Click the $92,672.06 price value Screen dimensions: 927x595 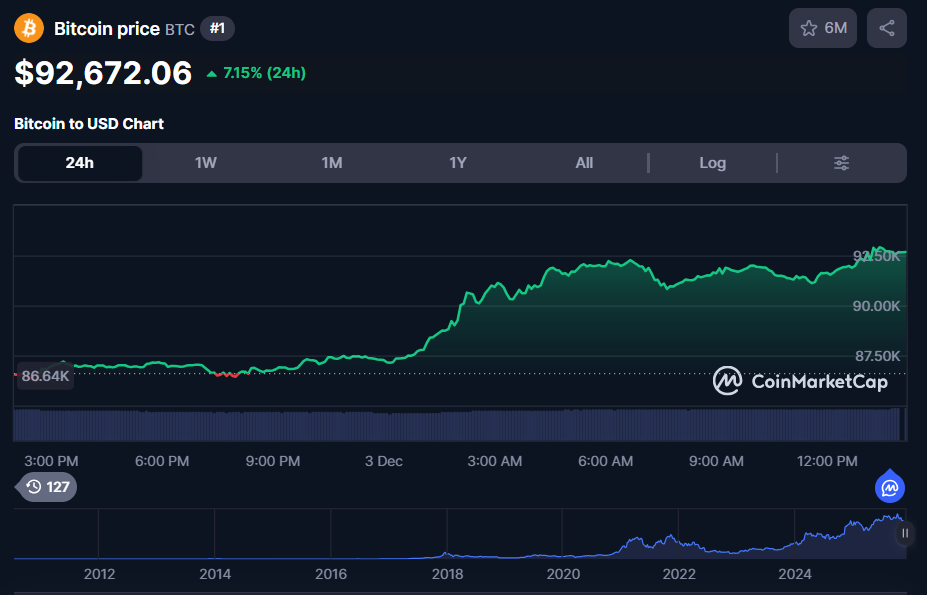pos(103,73)
